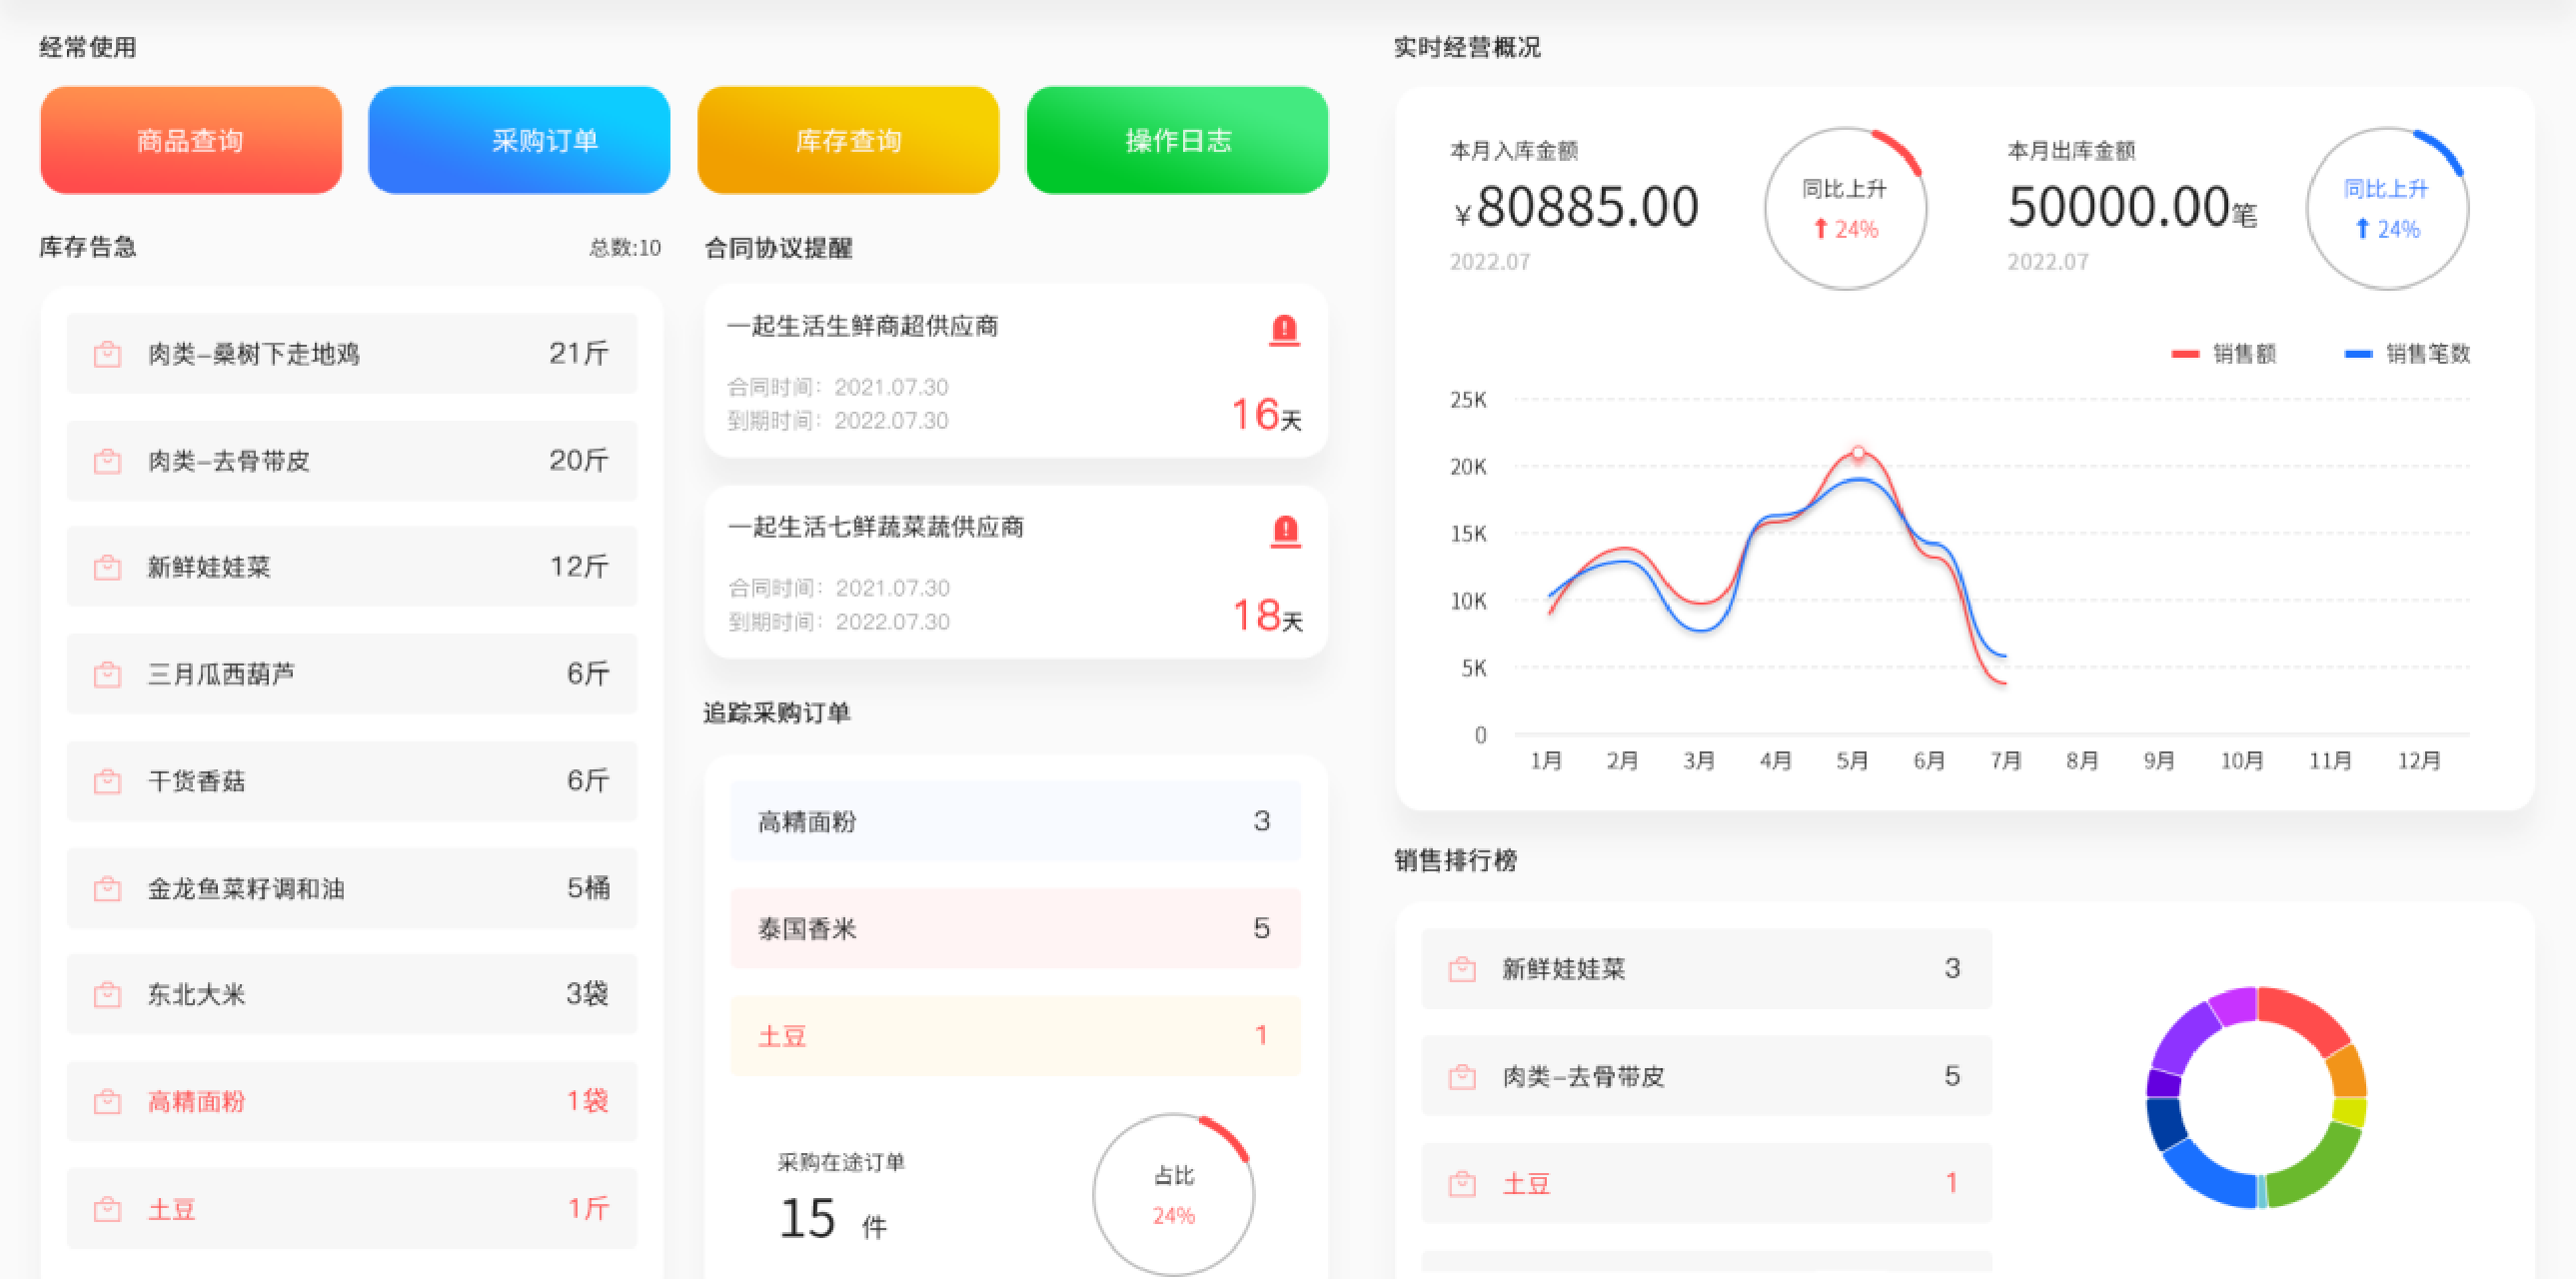Screen dimensions: 2576x1279
Task: Open the 操作日志 green button
Action: tap(1177, 140)
